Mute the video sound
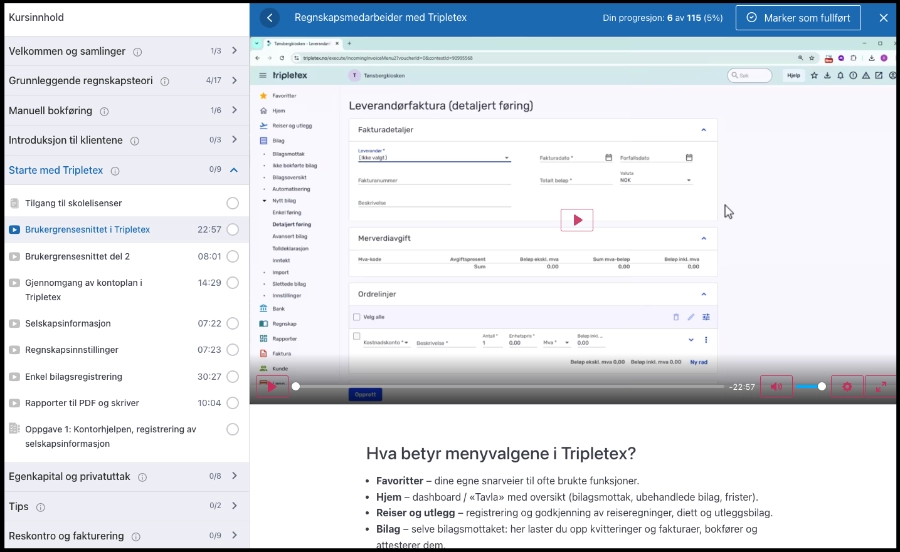This screenshot has width=900, height=552. (x=776, y=386)
